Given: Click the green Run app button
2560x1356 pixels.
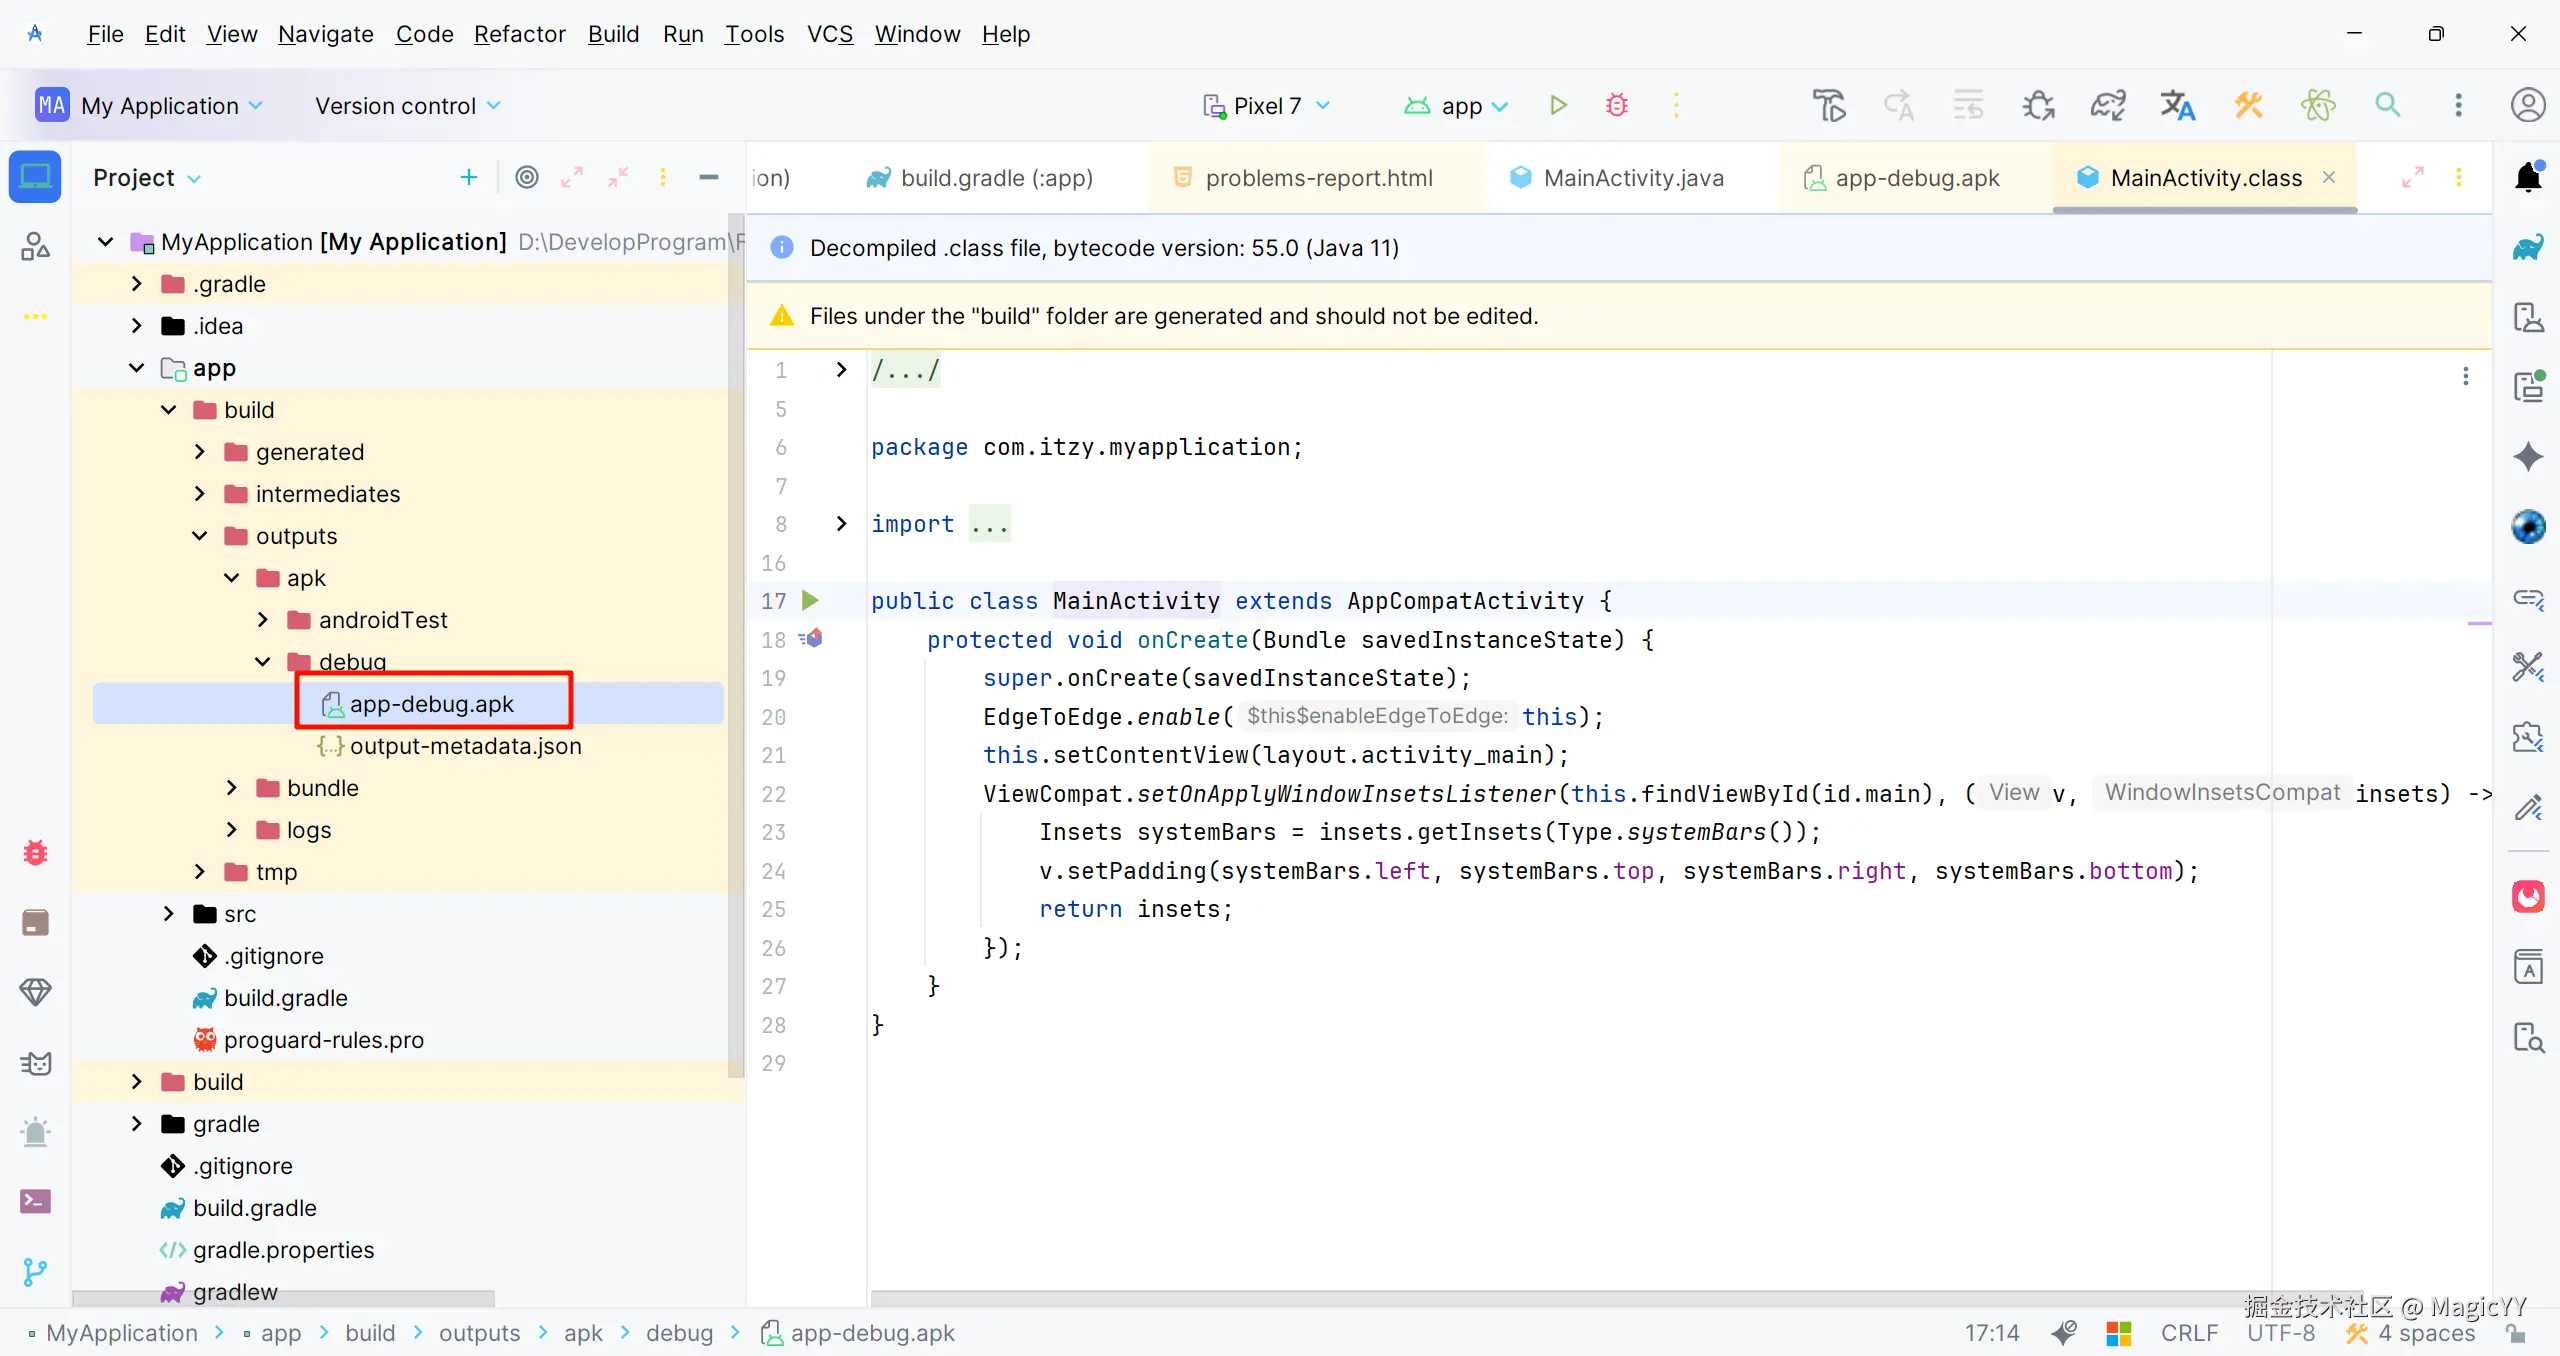Looking at the screenshot, I should click(1558, 105).
